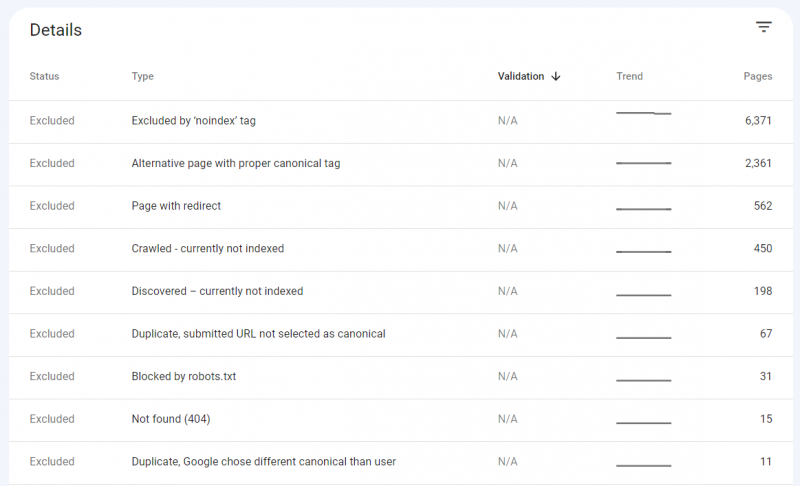Click the Validation sort arrow
Image resolution: width=800 pixels, height=486 pixels.
pos(556,76)
